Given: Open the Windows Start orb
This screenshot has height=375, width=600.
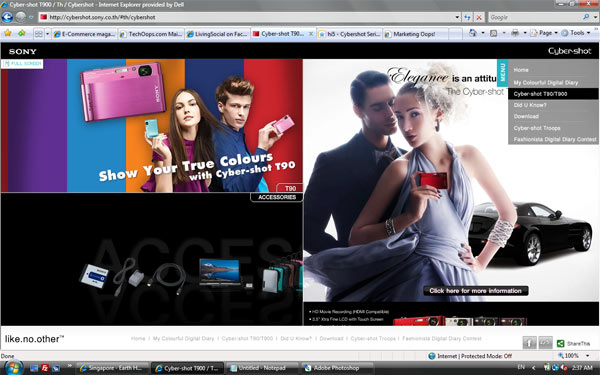Looking at the screenshot, I should pyautogui.click(x=13, y=368).
